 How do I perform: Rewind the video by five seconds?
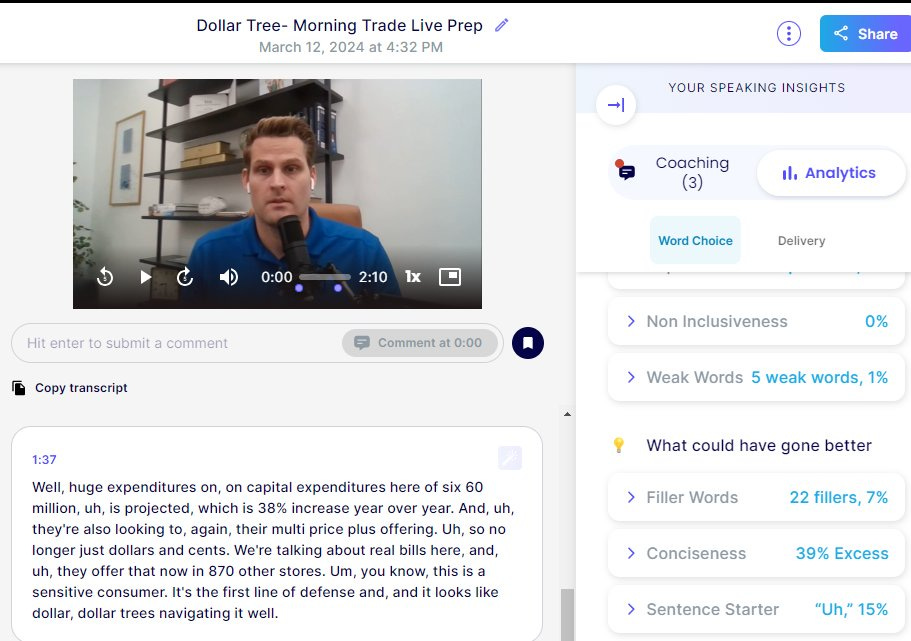click(x=105, y=277)
